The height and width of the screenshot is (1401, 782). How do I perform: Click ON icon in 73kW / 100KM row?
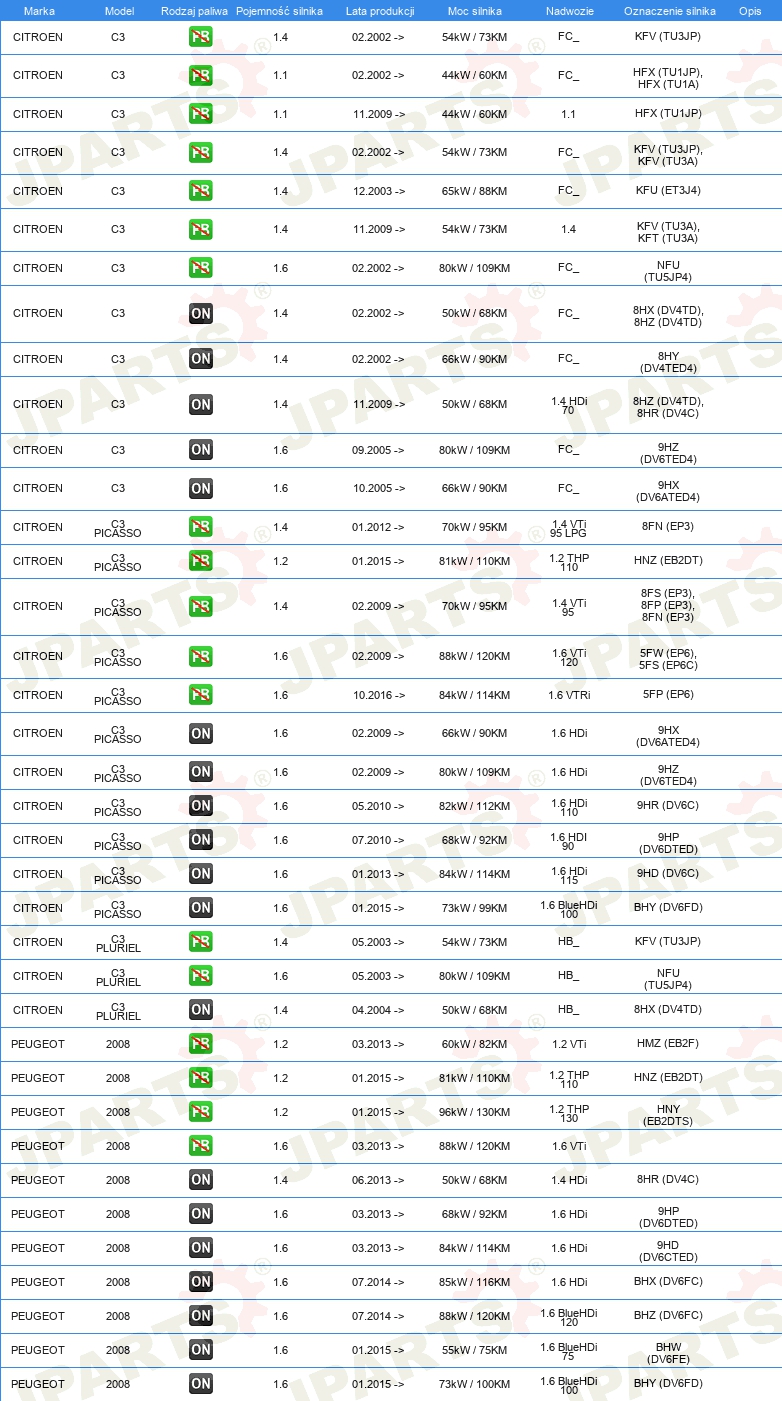click(x=201, y=1384)
